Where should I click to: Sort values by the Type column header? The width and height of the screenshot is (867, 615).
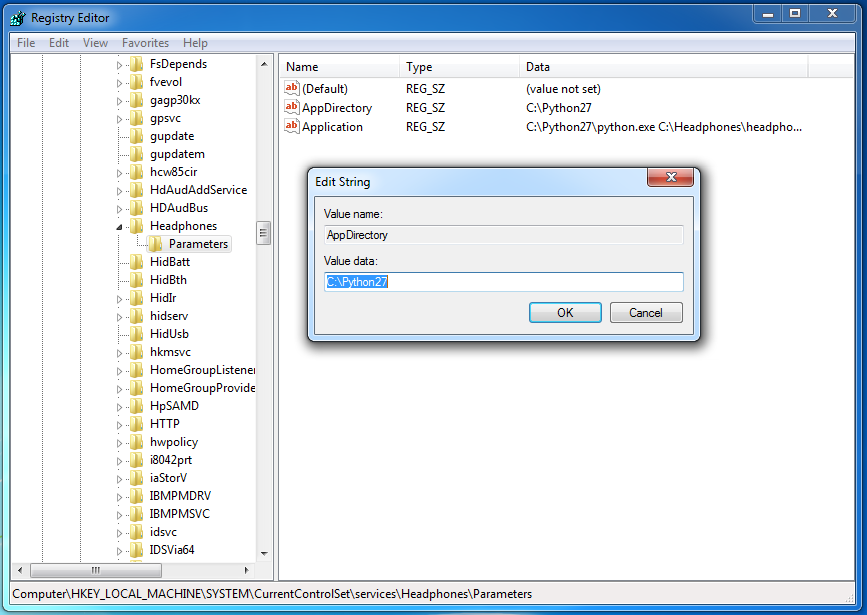tap(459, 67)
